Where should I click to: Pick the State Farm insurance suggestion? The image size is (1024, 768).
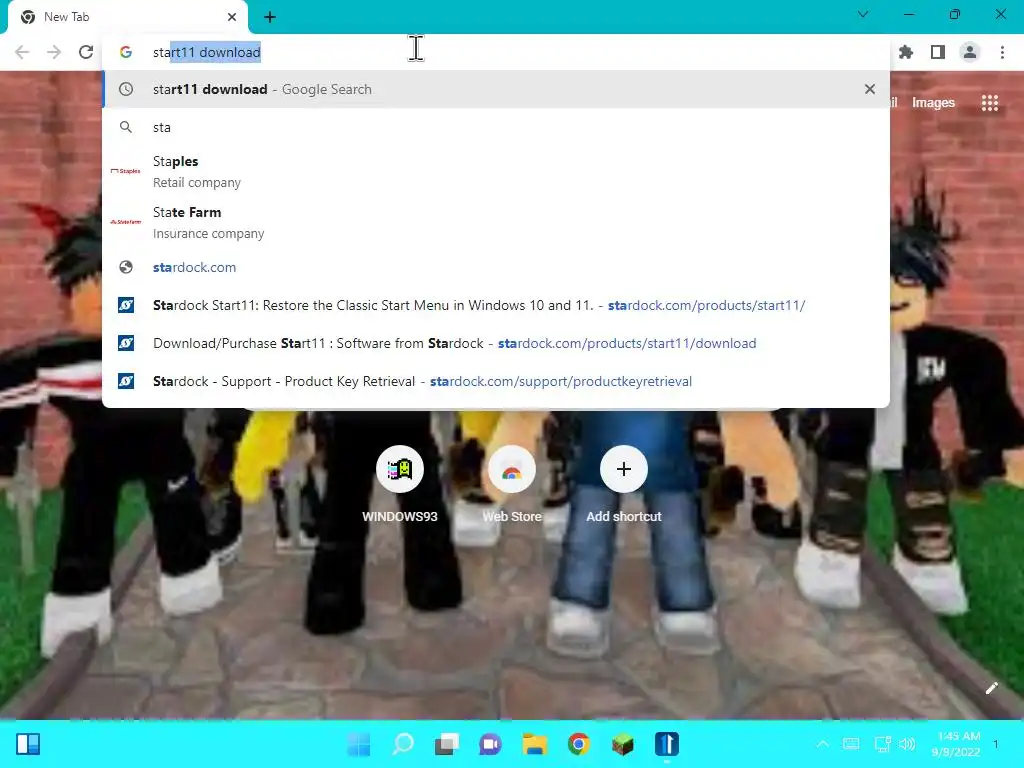coord(496,222)
